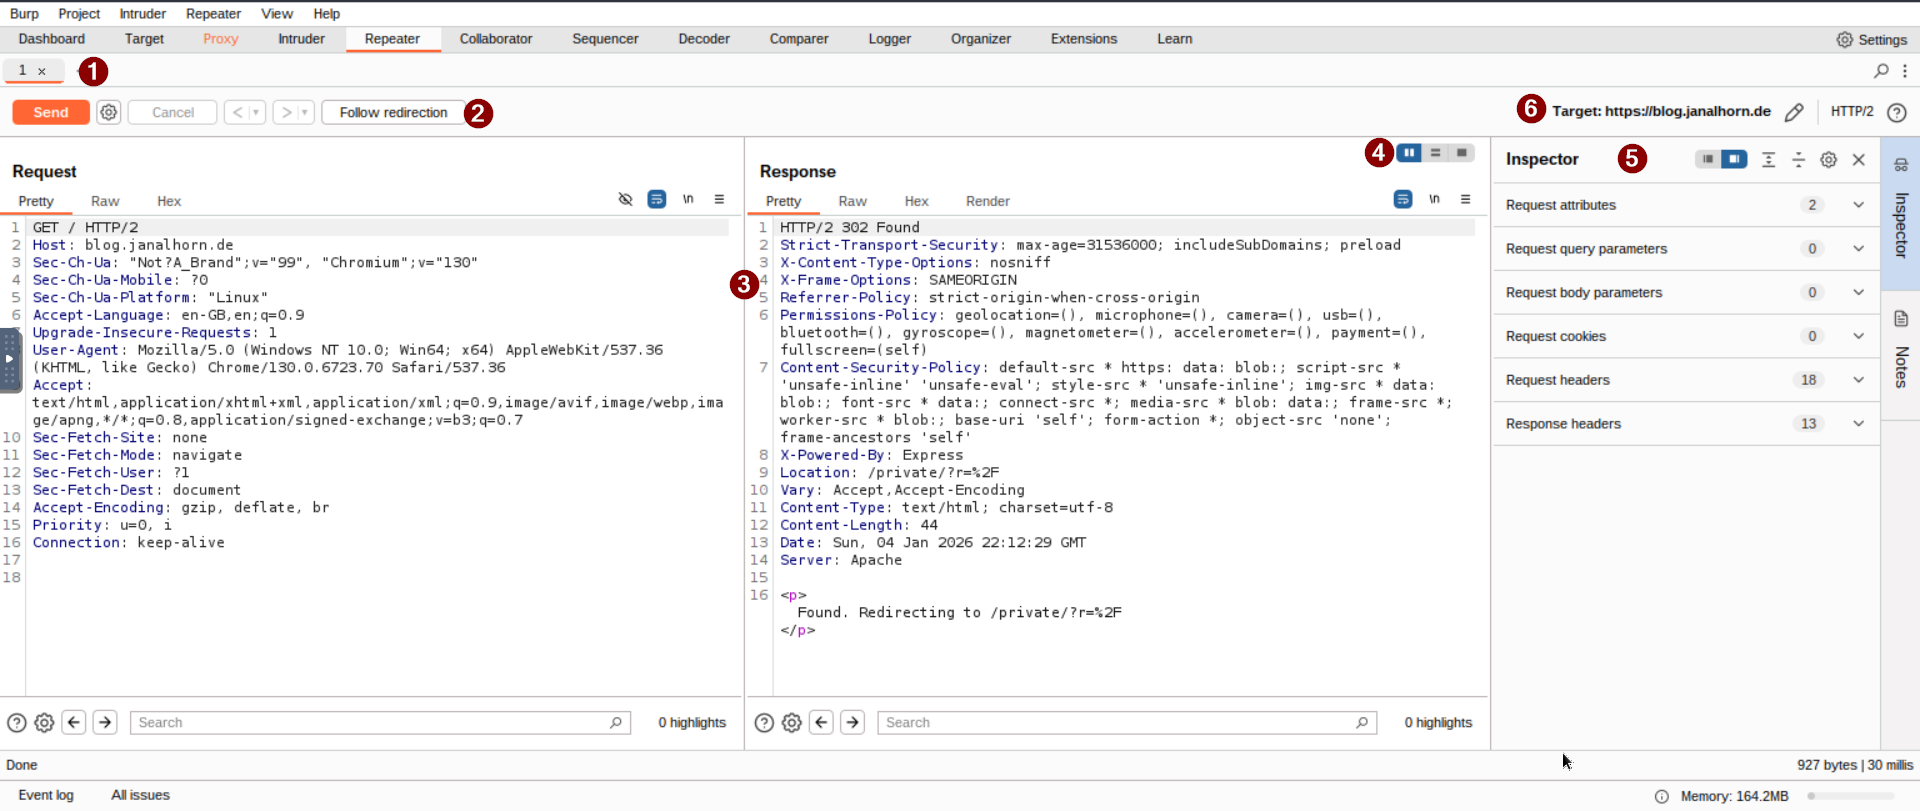
Task: Open Repeater send options gear icon
Action: 109,112
